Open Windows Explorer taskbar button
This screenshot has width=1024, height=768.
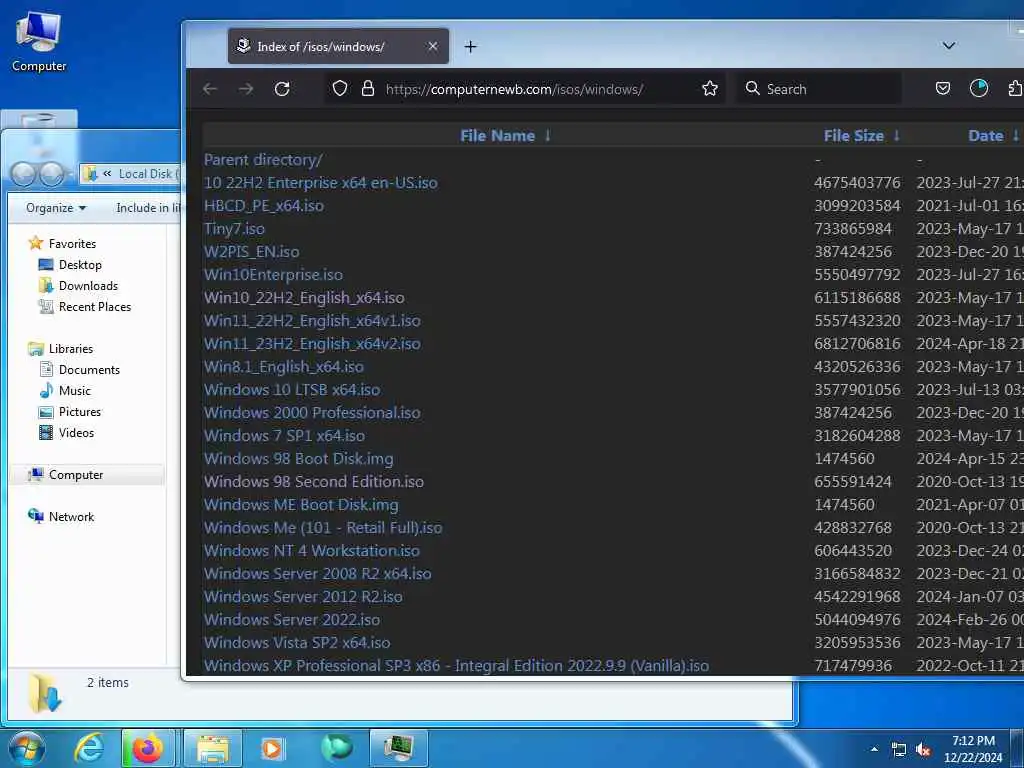point(213,748)
